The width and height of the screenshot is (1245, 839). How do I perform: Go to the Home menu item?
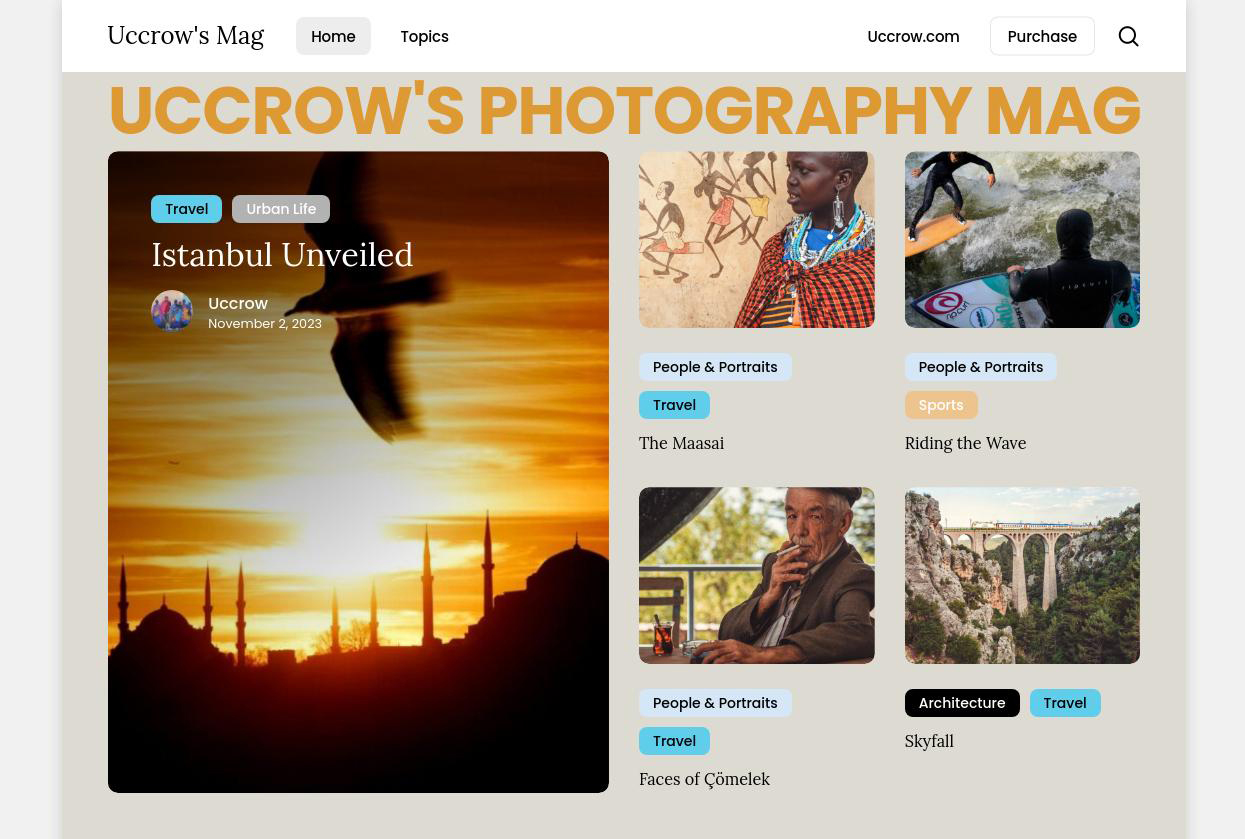click(x=333, y=36)
